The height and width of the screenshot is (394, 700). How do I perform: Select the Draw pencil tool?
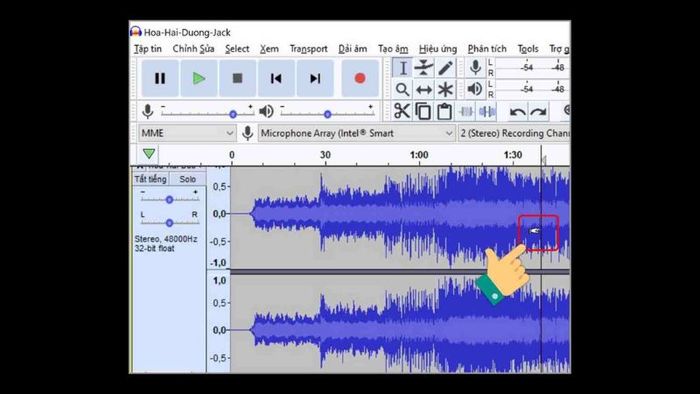(x=445, y=68)
